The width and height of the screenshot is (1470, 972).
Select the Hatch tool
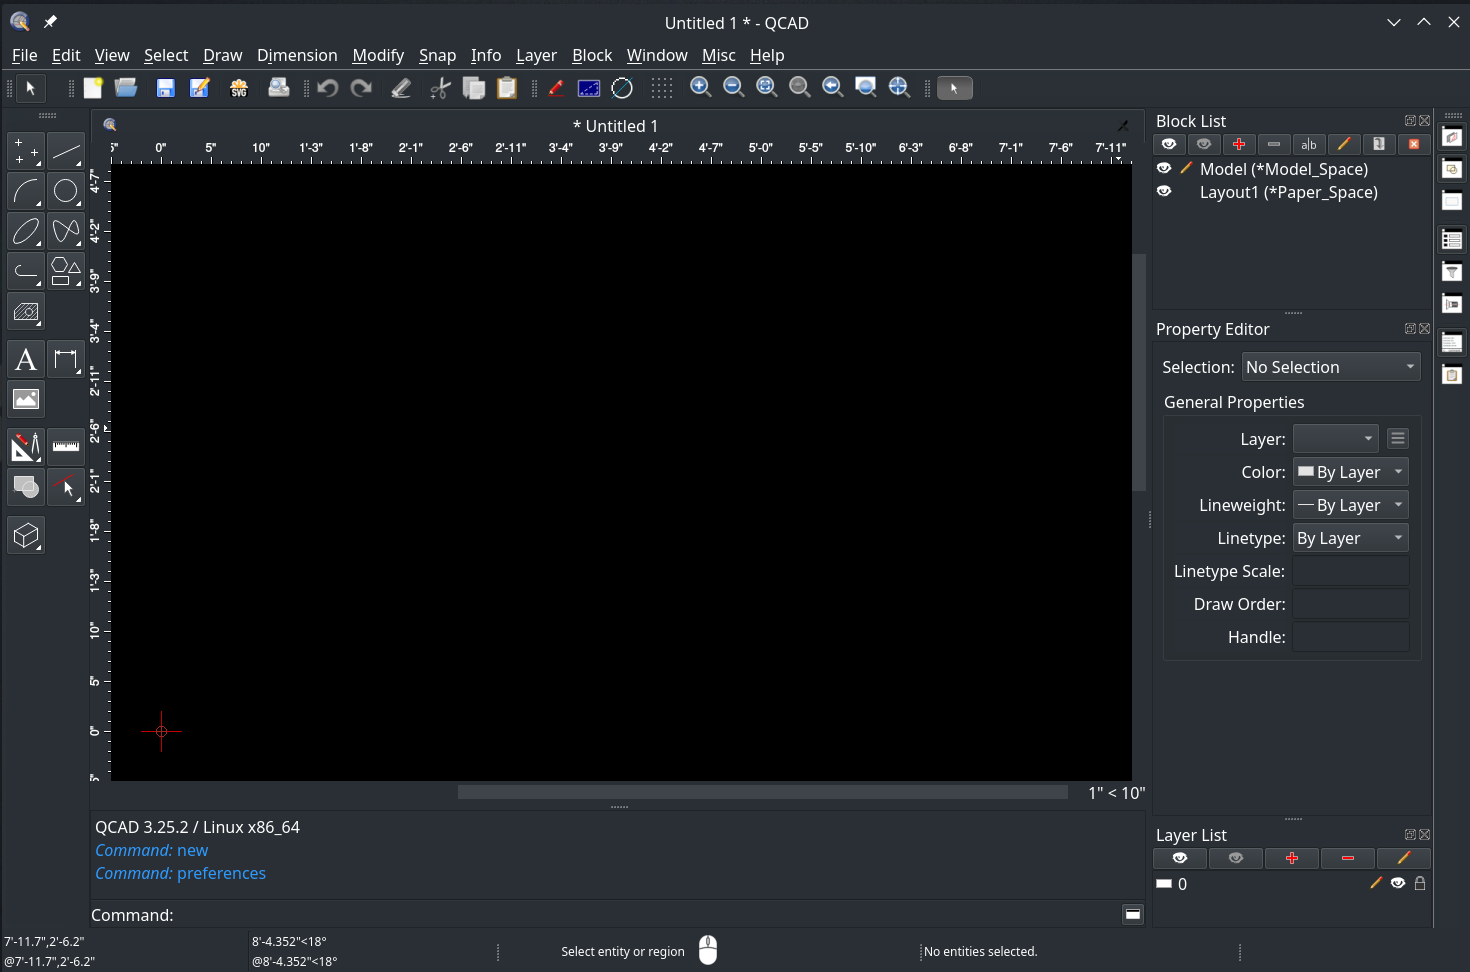[x=26, y=311]
